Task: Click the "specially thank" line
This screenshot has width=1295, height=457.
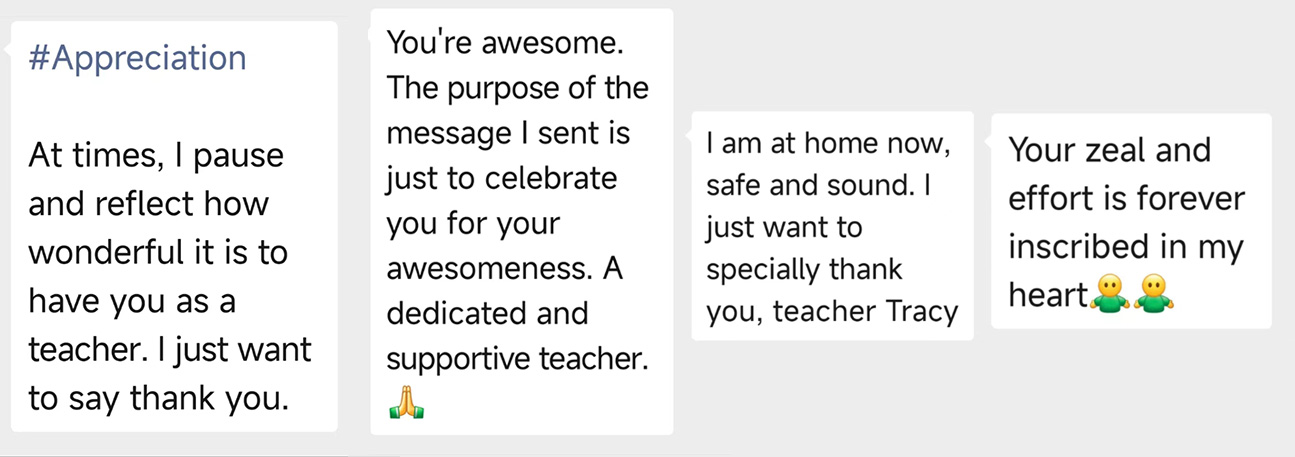Action: tap(804, 270)
